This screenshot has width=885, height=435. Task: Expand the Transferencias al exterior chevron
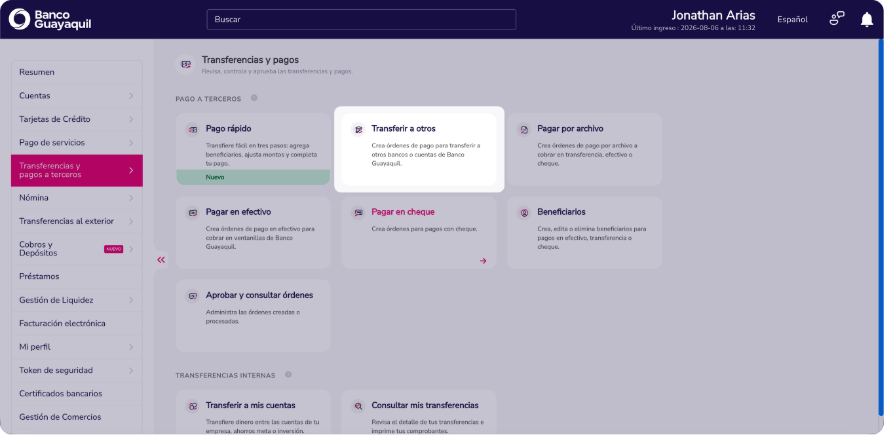[131, 221]
